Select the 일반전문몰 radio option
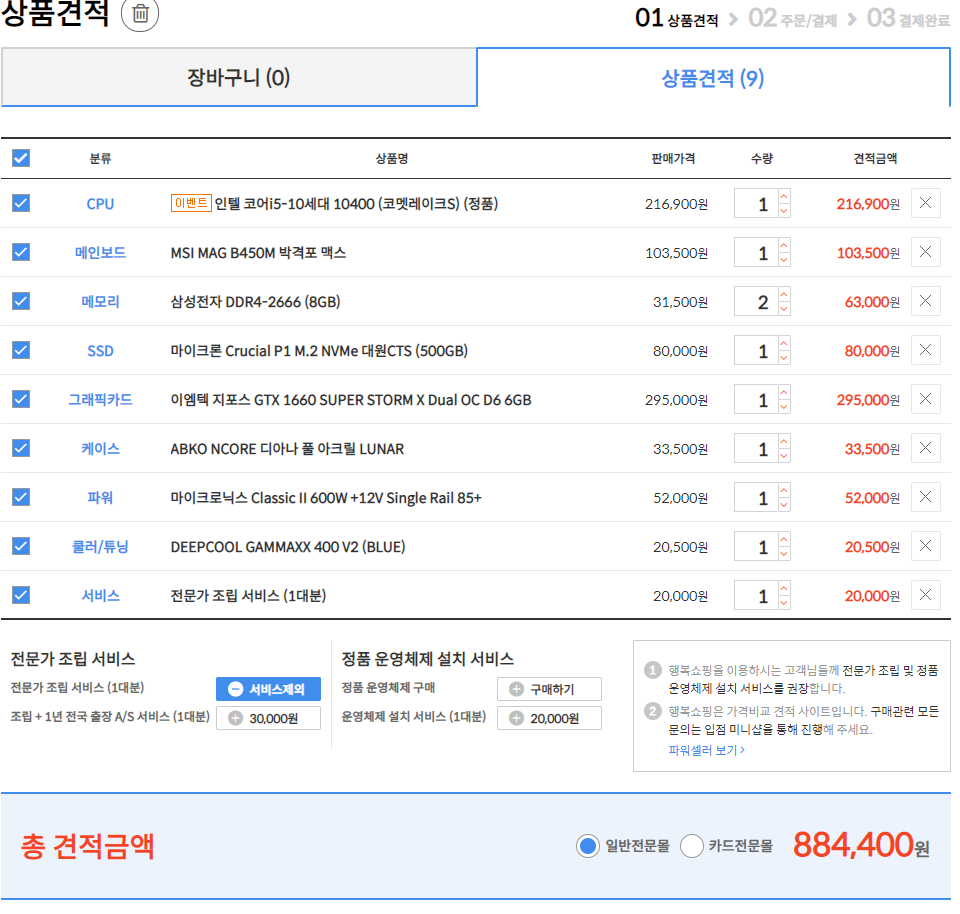The width and height of the screenshot is (960, 914). [x=588, y=846]
